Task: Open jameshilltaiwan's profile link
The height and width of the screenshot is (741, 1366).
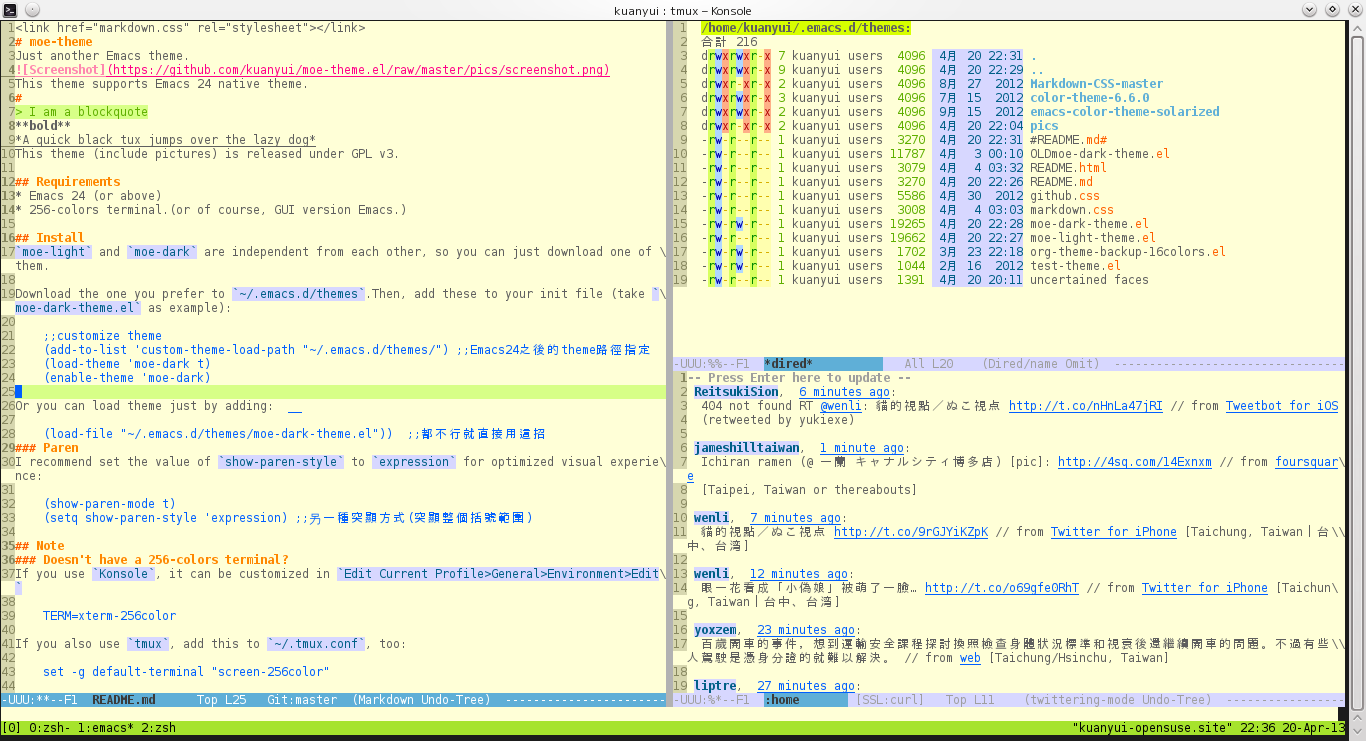Action: tap(746, 448)
